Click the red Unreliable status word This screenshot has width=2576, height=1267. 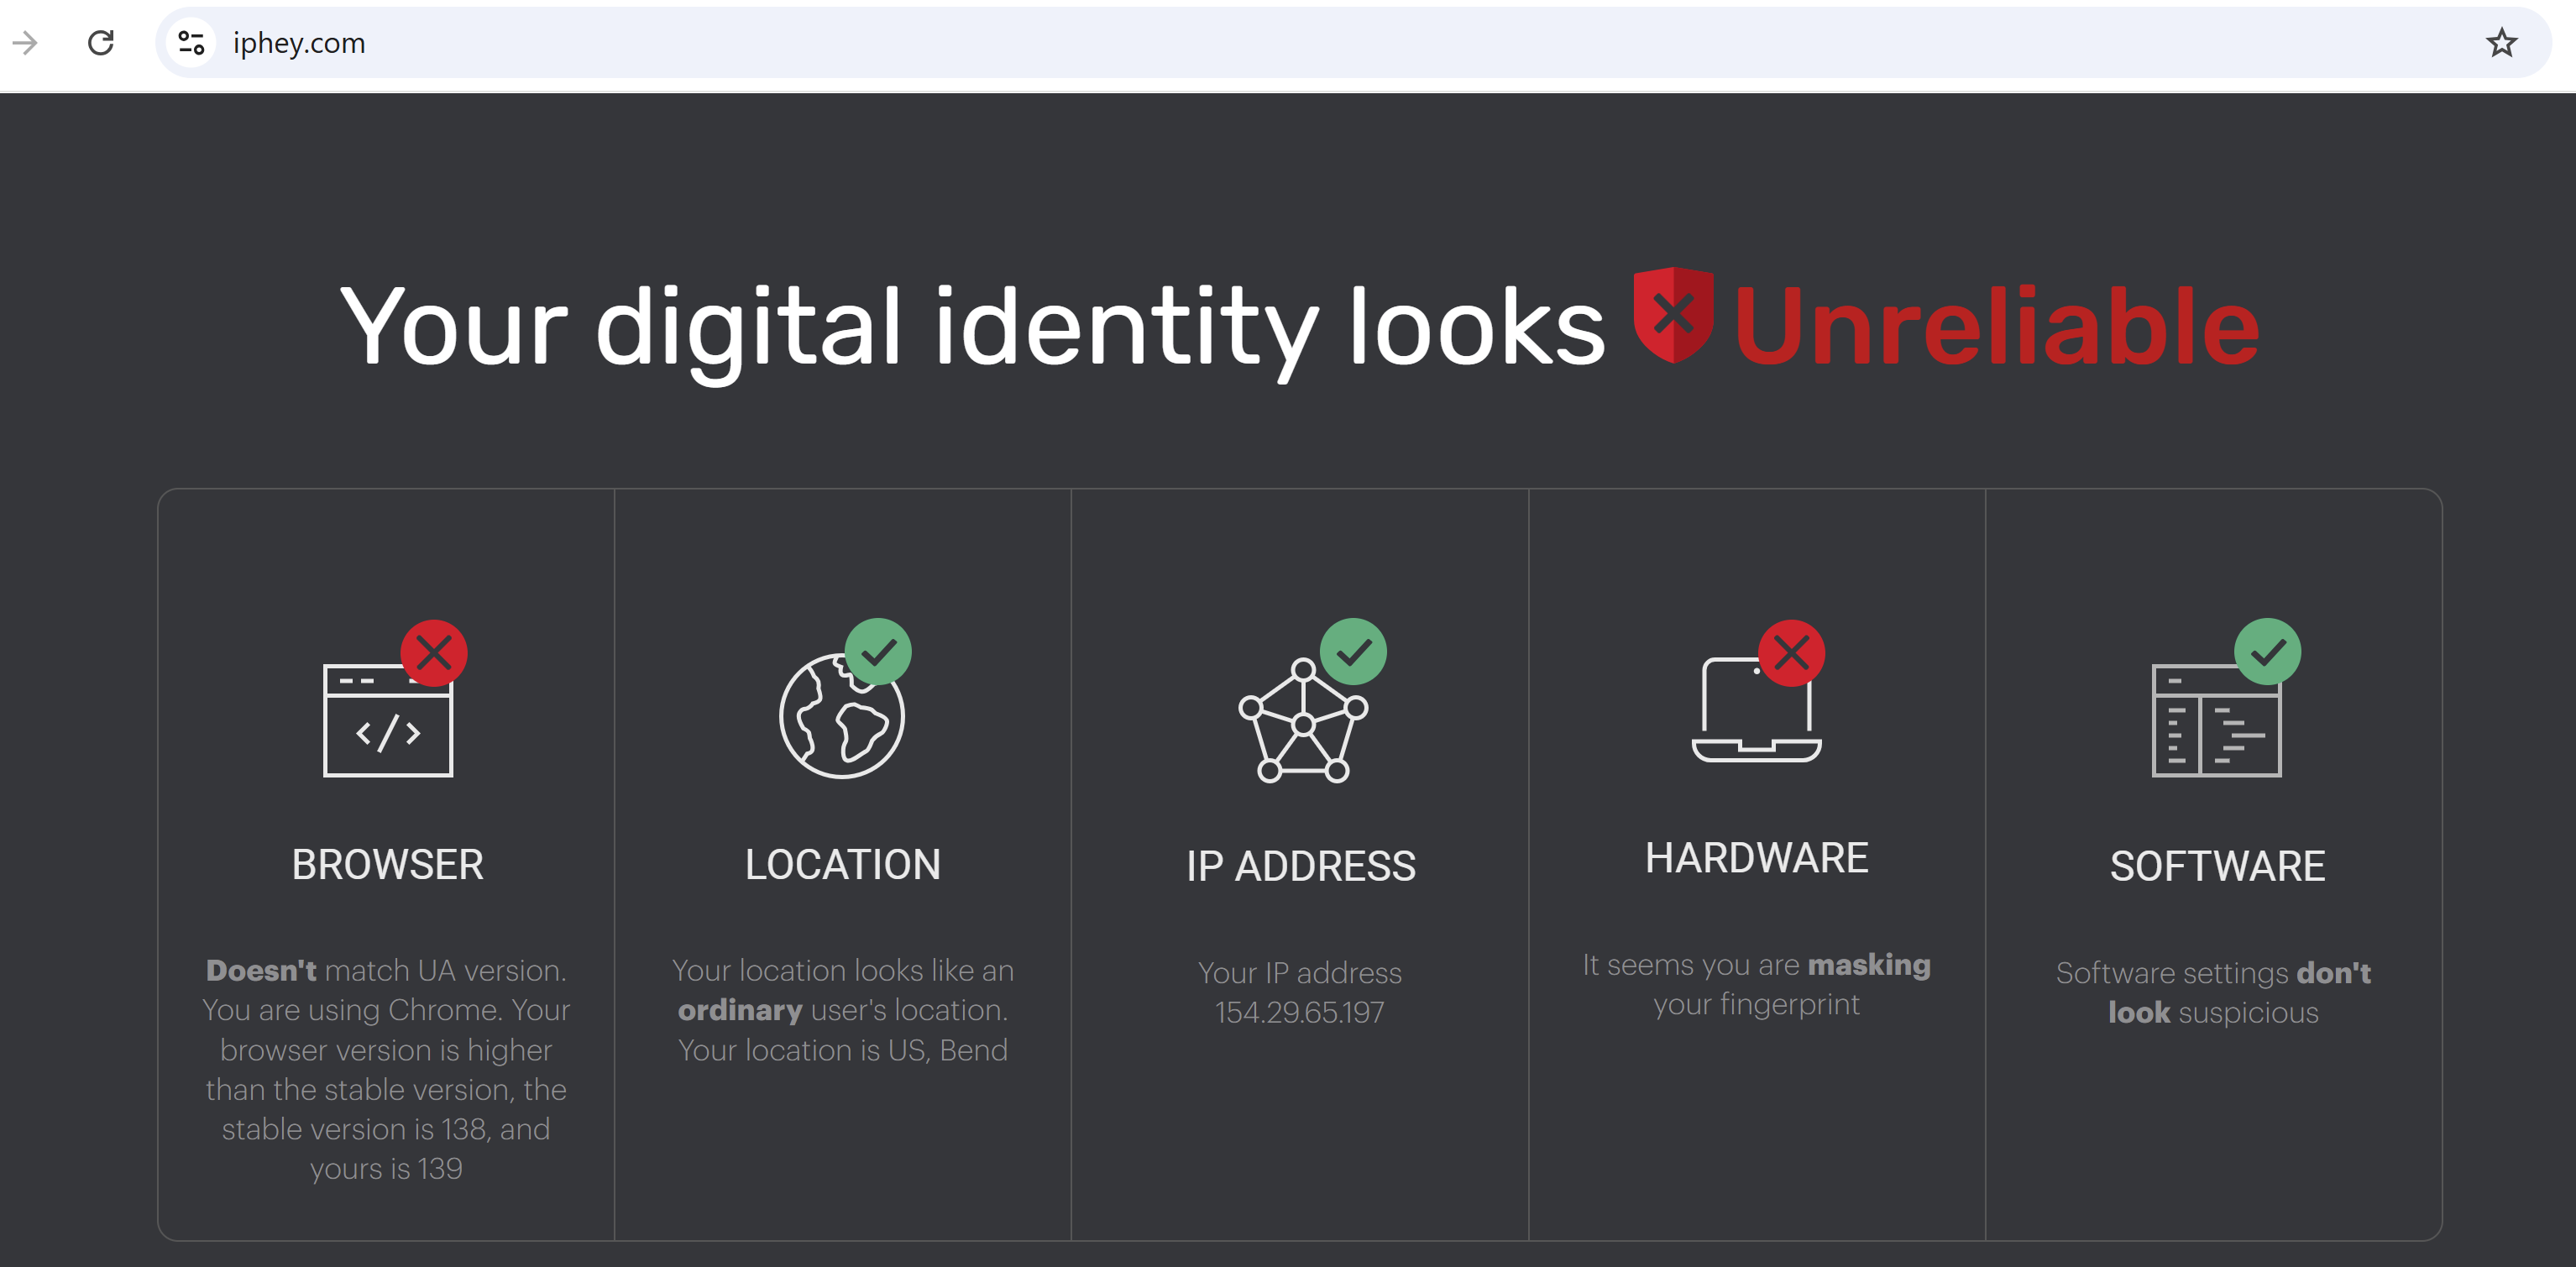coord(1995,327)
